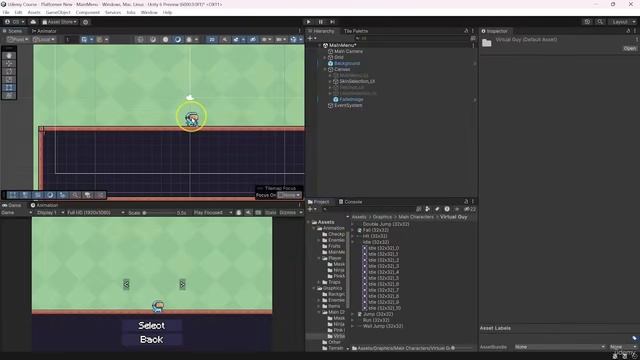This screenshot has width=640, height=360.
Task: Adjust the Game view Scale slider
Action: pos(159,213)
